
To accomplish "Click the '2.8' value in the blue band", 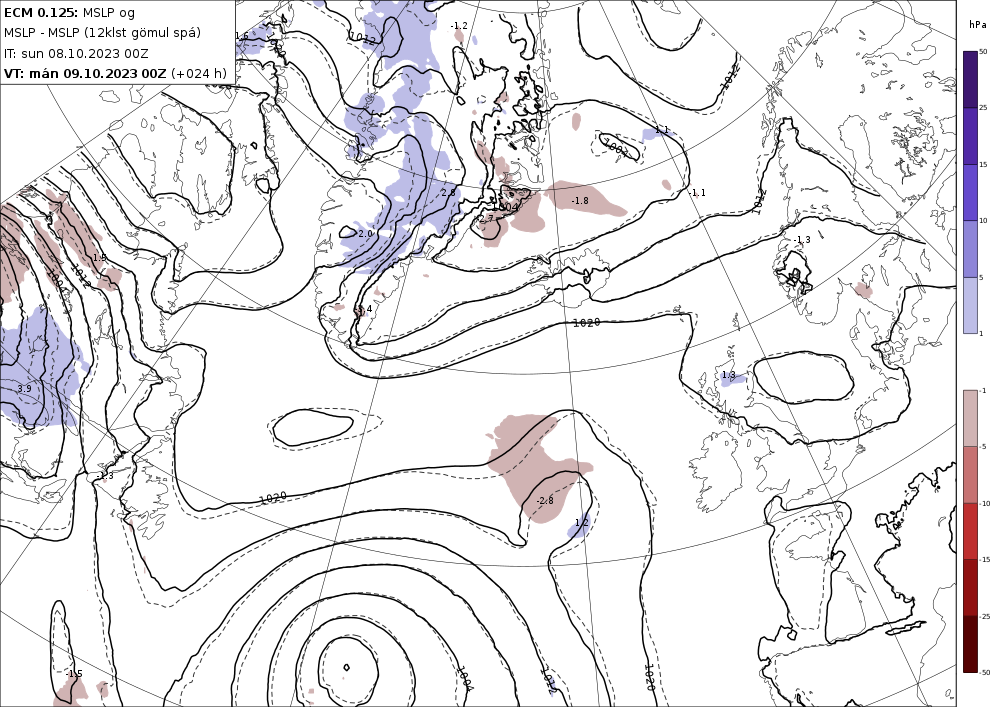I will click(x=448, y=193).
